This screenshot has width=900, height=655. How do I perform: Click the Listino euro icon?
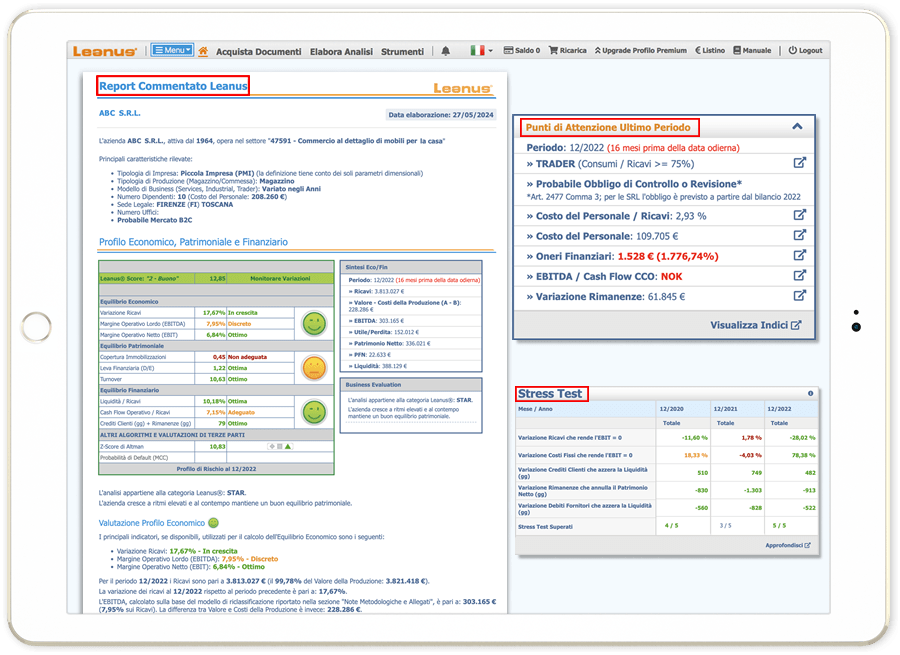[x=696, y=51]
